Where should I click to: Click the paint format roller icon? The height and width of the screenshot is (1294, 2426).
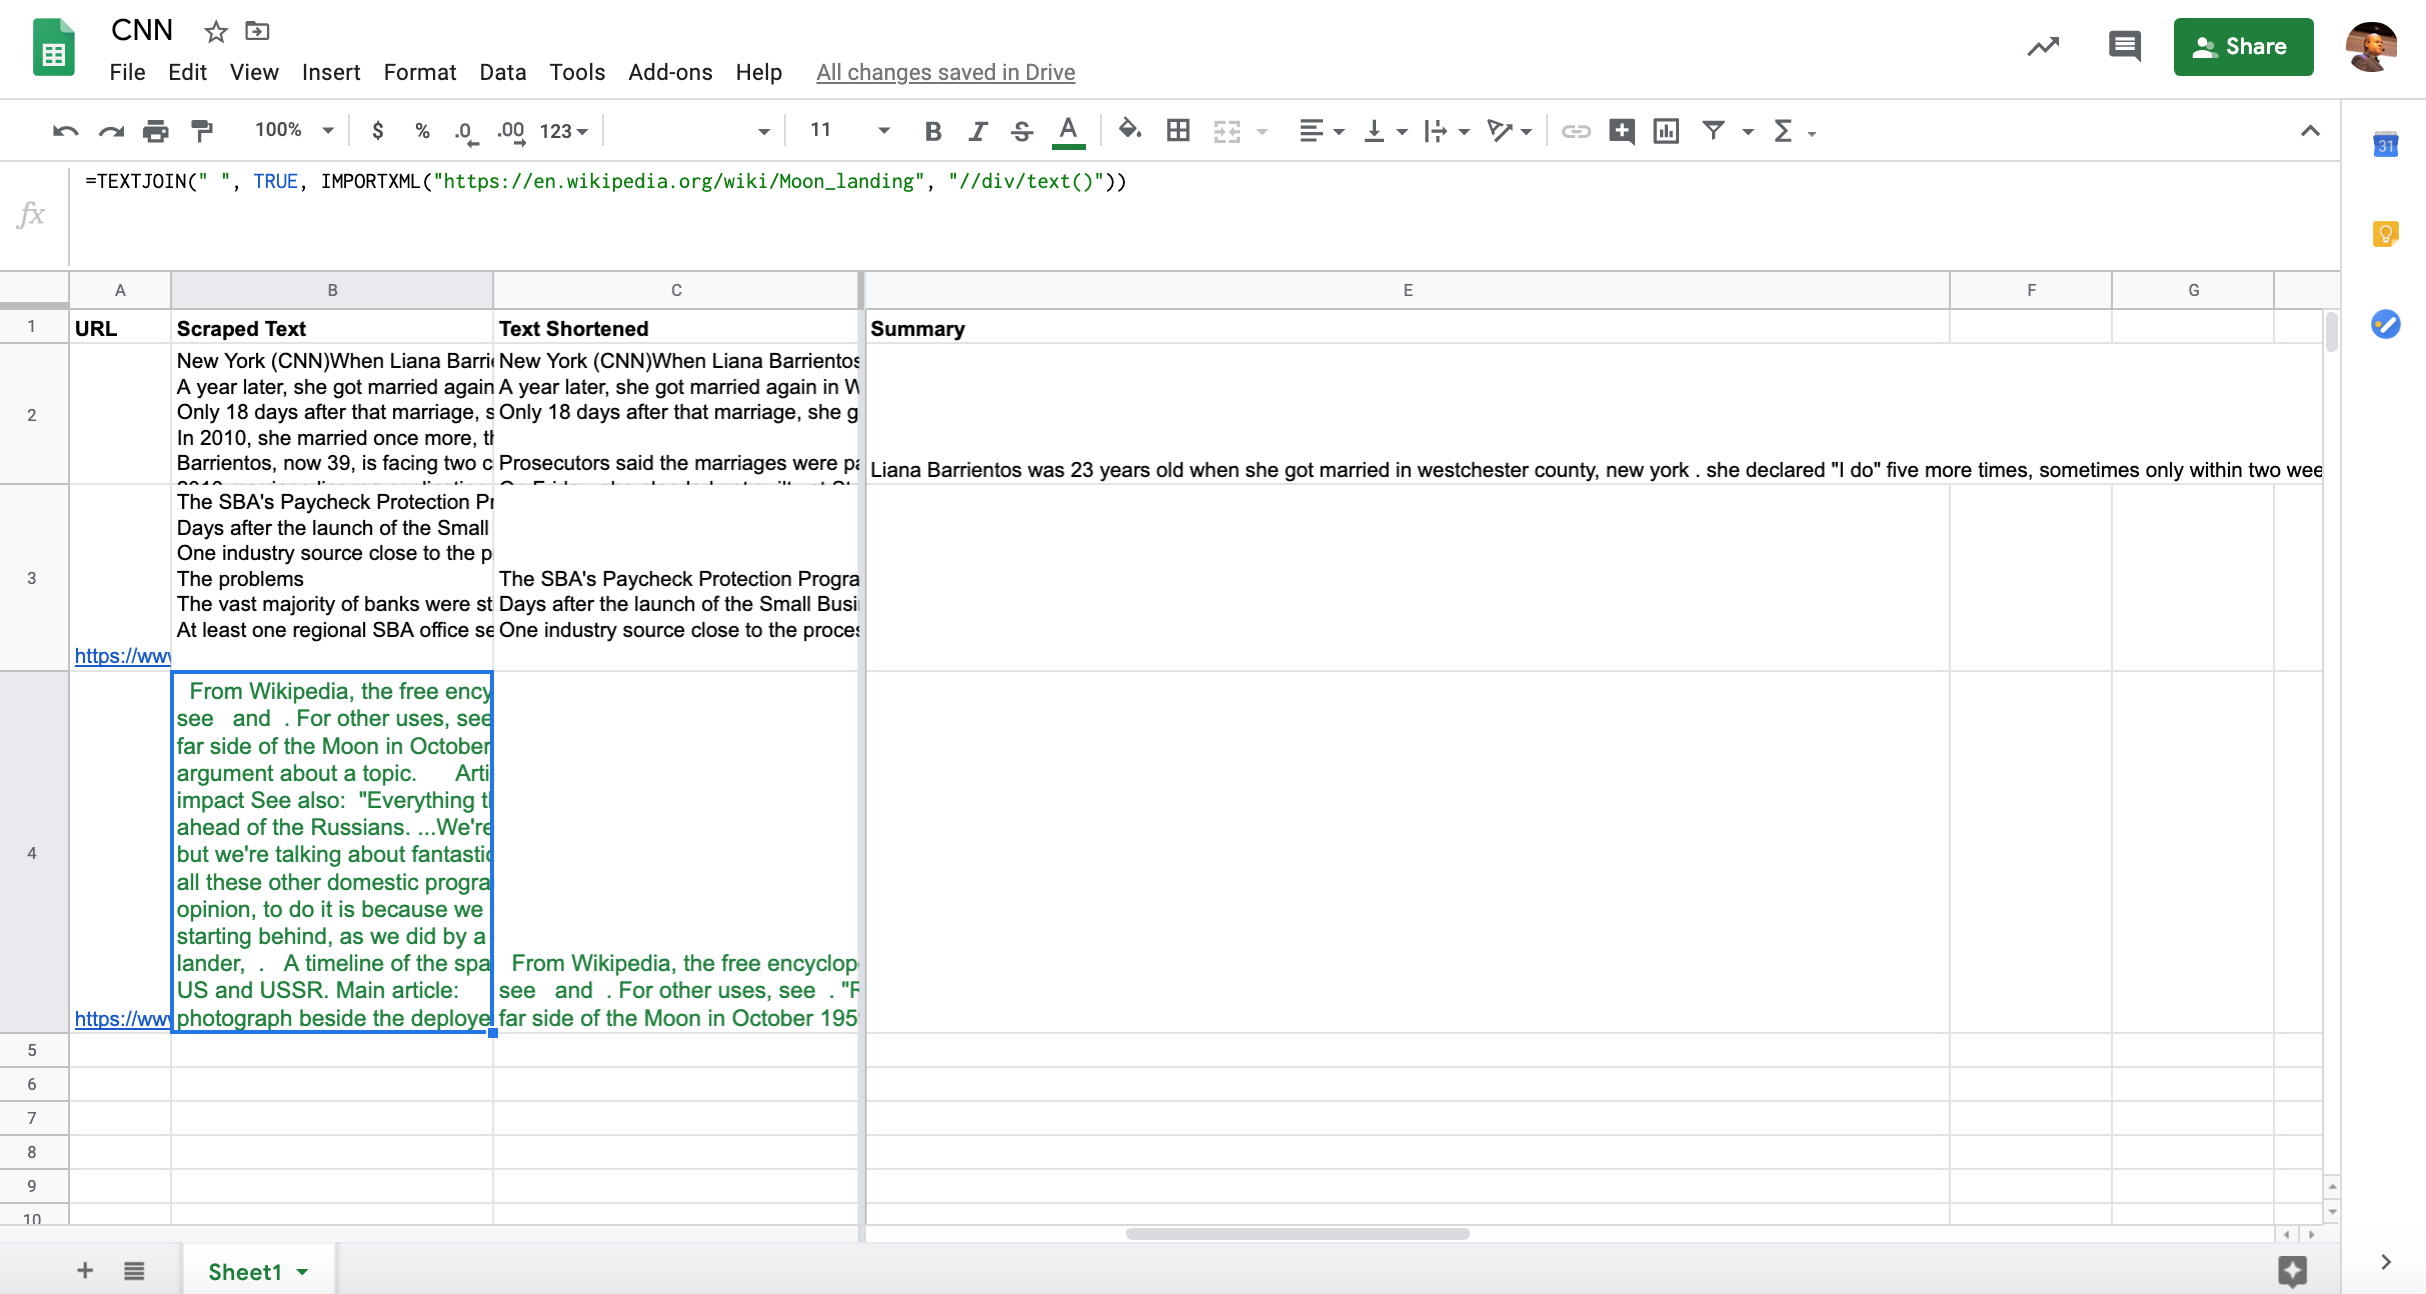click(202, 131)
